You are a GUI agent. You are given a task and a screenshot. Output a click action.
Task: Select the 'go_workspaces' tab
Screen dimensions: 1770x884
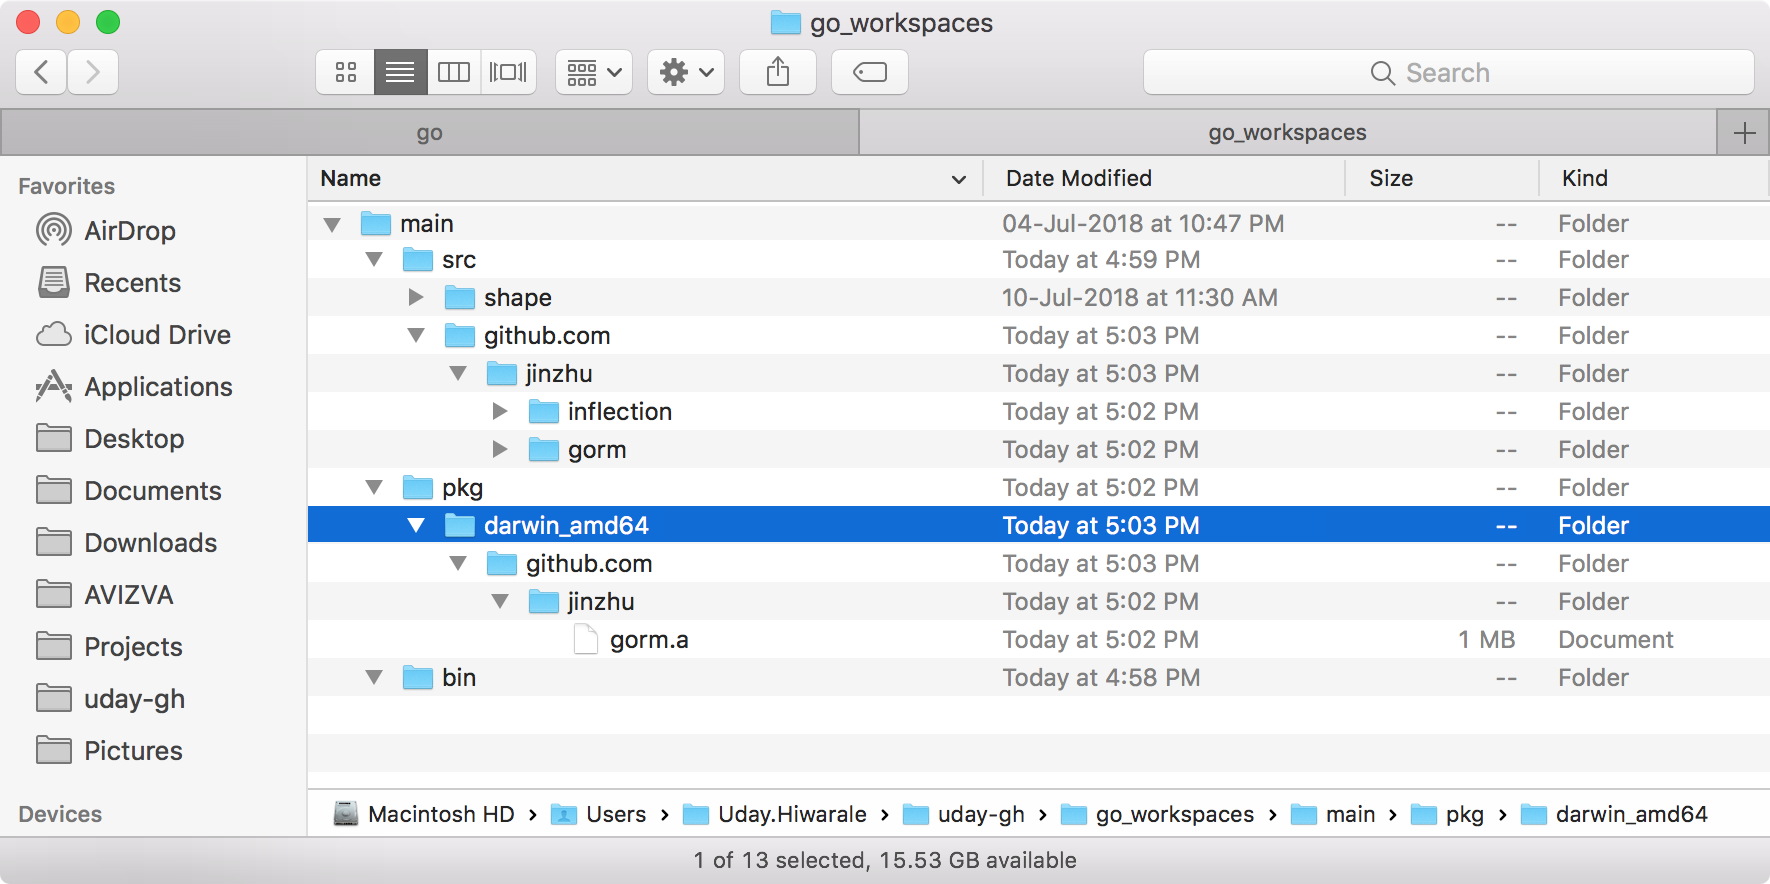(1288, 133)
